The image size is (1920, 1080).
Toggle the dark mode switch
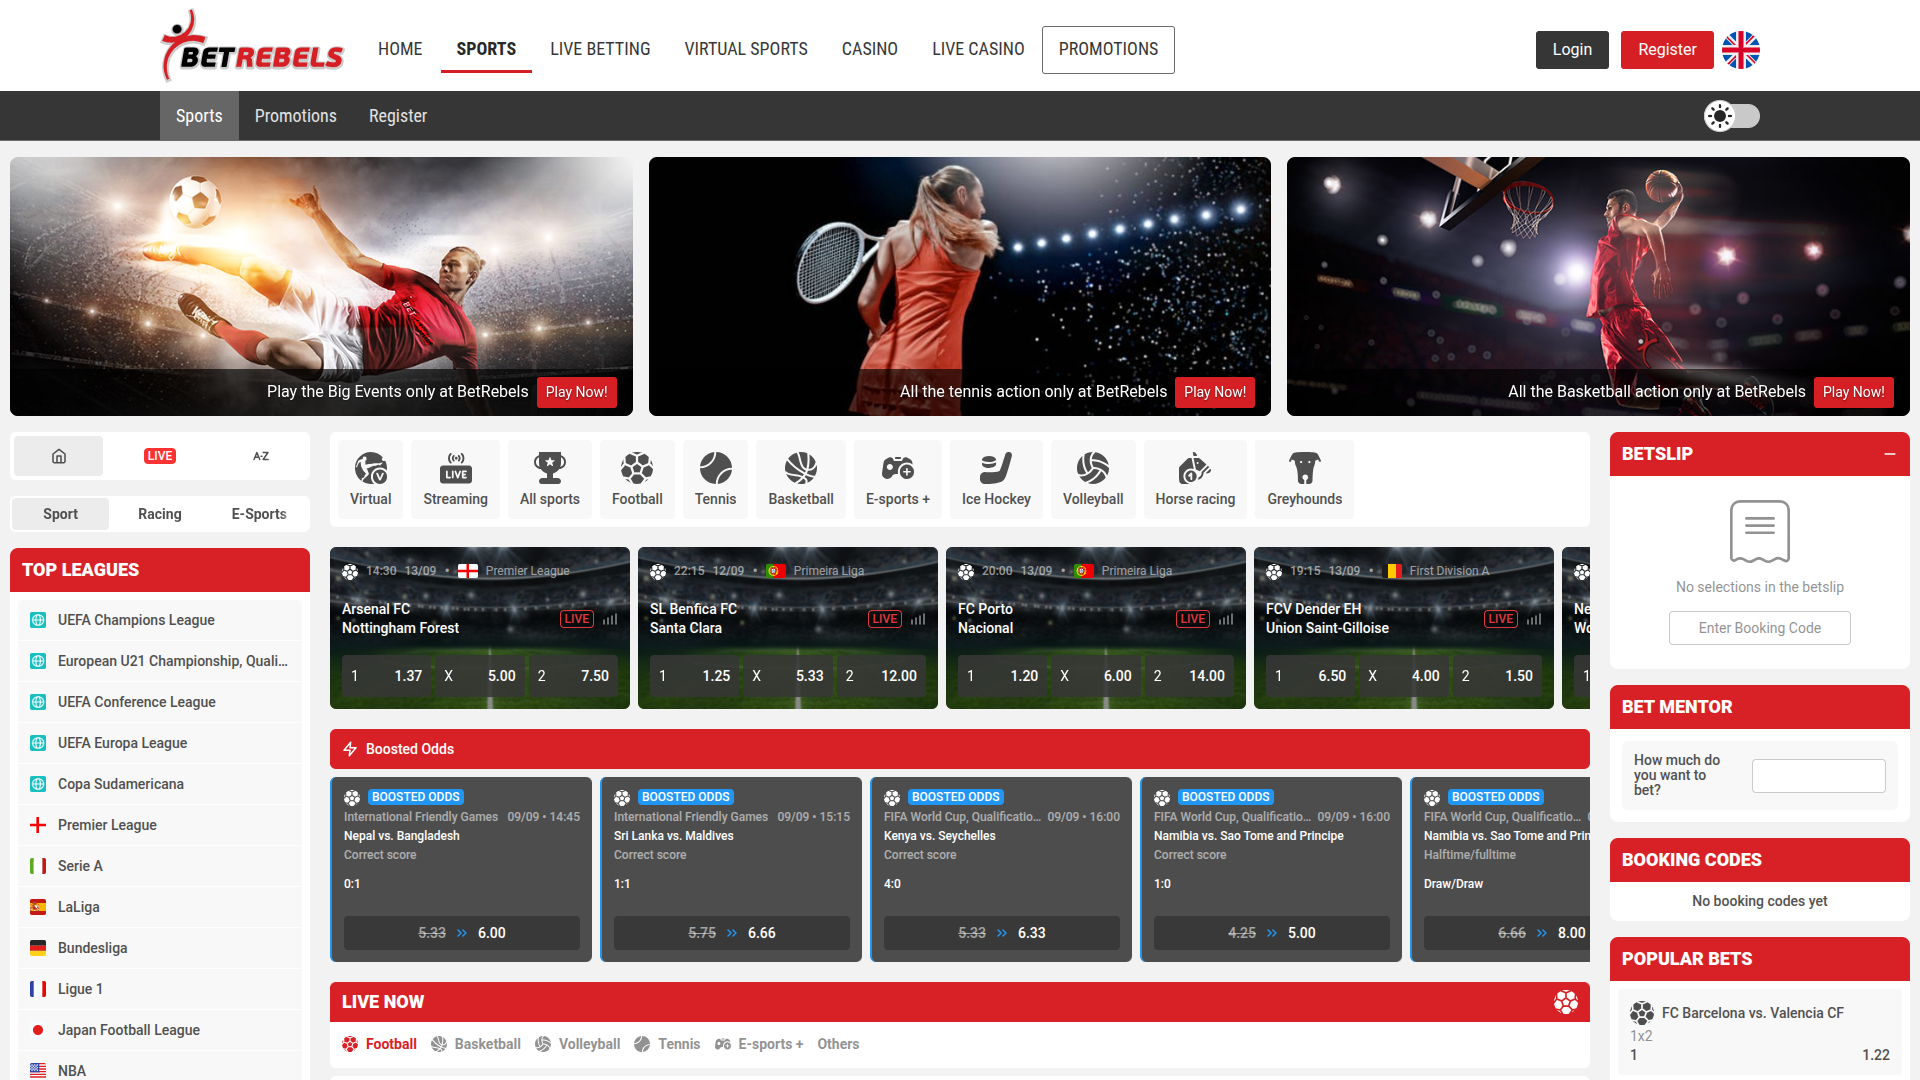[x=1731, y=116]
